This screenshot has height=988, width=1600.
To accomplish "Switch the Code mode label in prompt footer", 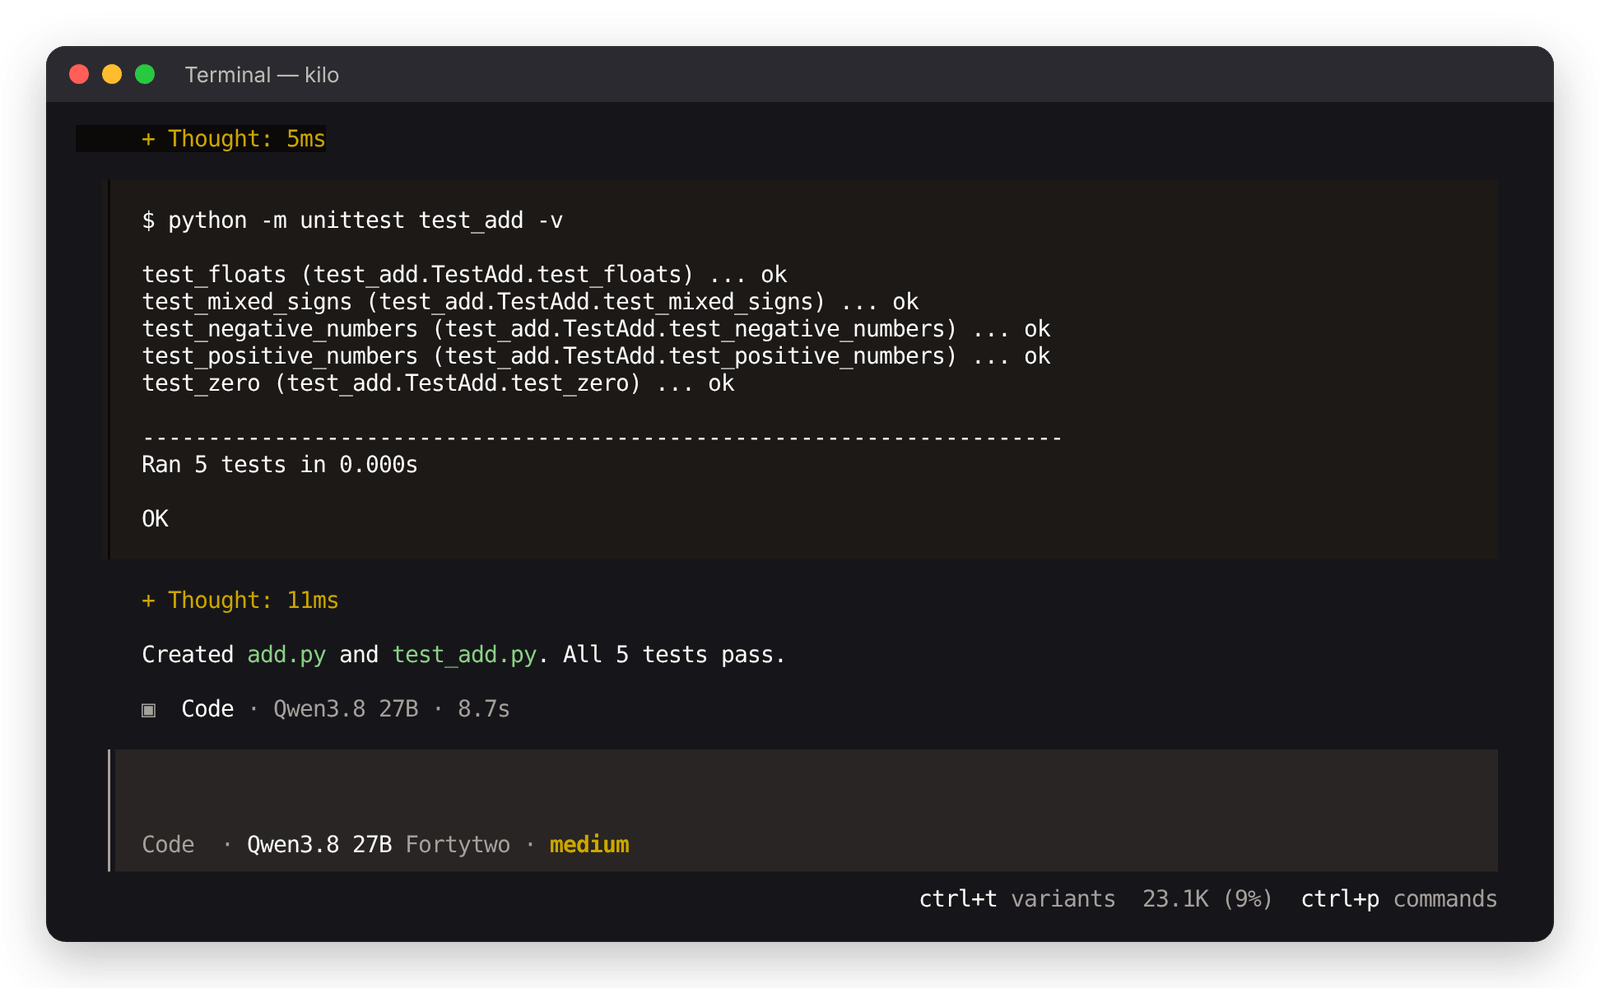I will point(168,845).
